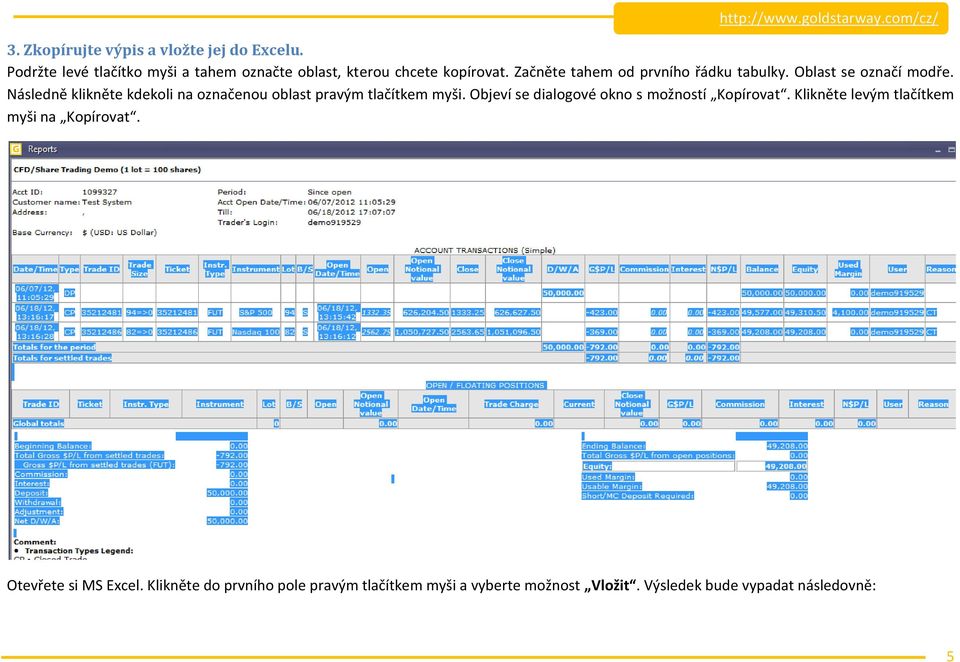Open the goldstarway.com/cz link
960x662 pixels.
tap(828, 18)
